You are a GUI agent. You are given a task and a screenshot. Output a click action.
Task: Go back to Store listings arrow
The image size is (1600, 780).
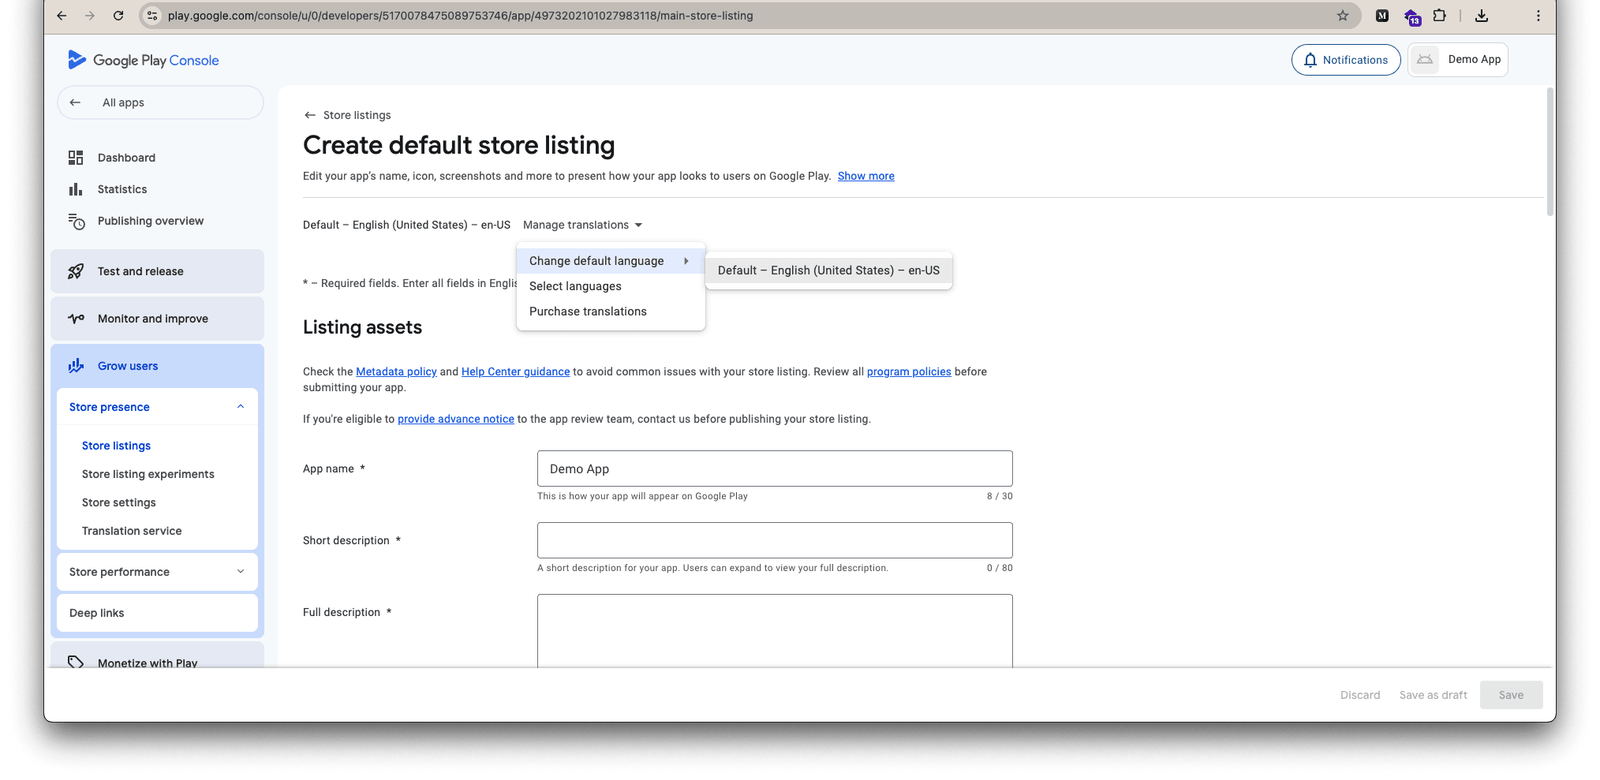tap(310, 115)
